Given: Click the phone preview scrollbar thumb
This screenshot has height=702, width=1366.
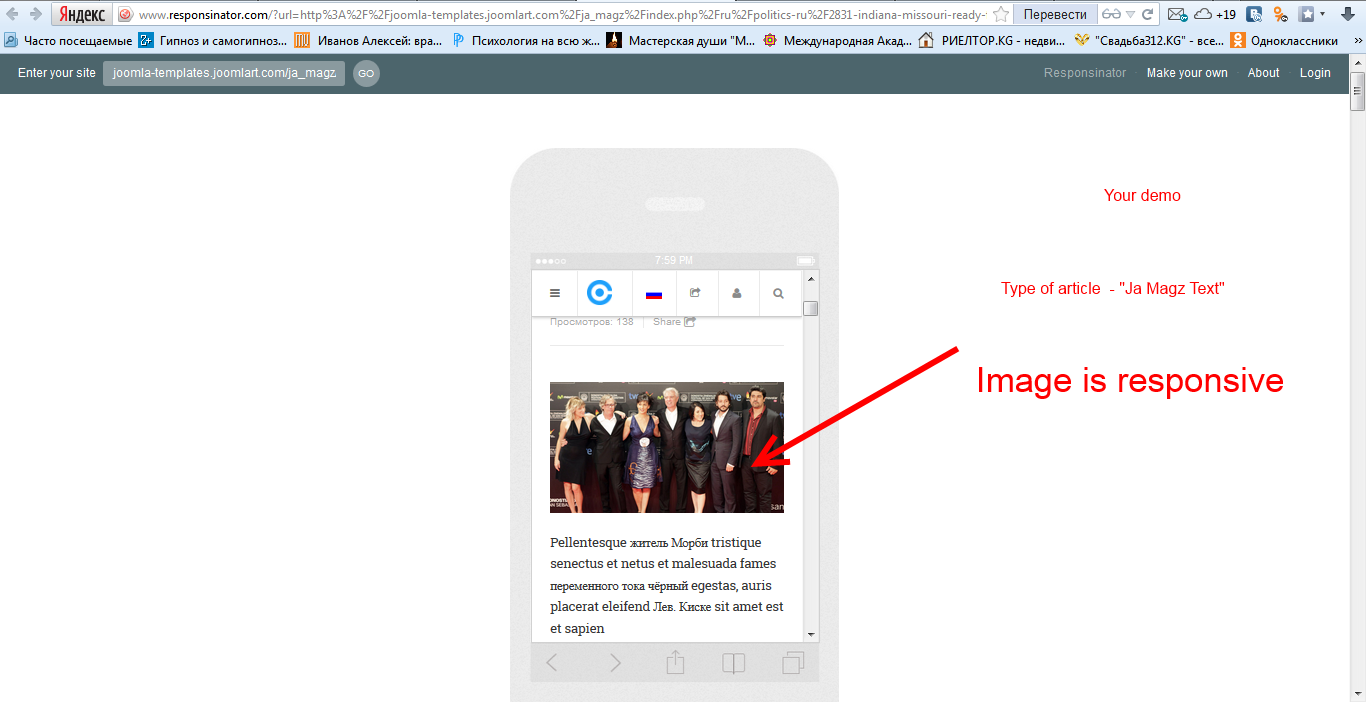Looking at the screenshot, I should (x=811, y=308).
